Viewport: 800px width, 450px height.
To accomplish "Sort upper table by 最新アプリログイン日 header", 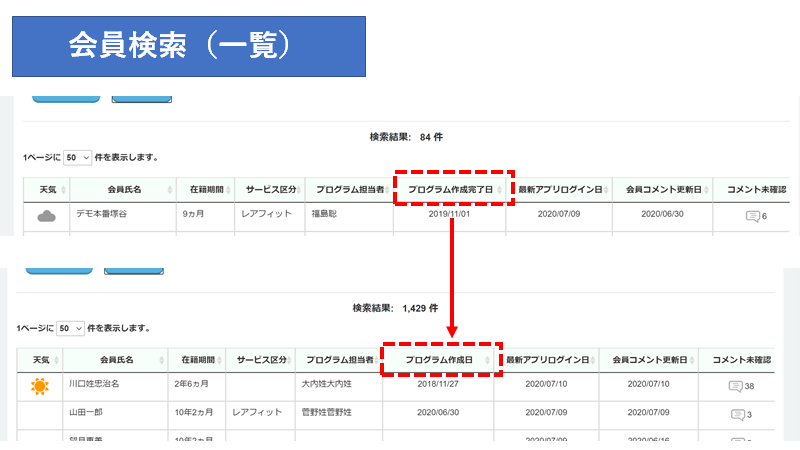I will (x=560, y=188).
